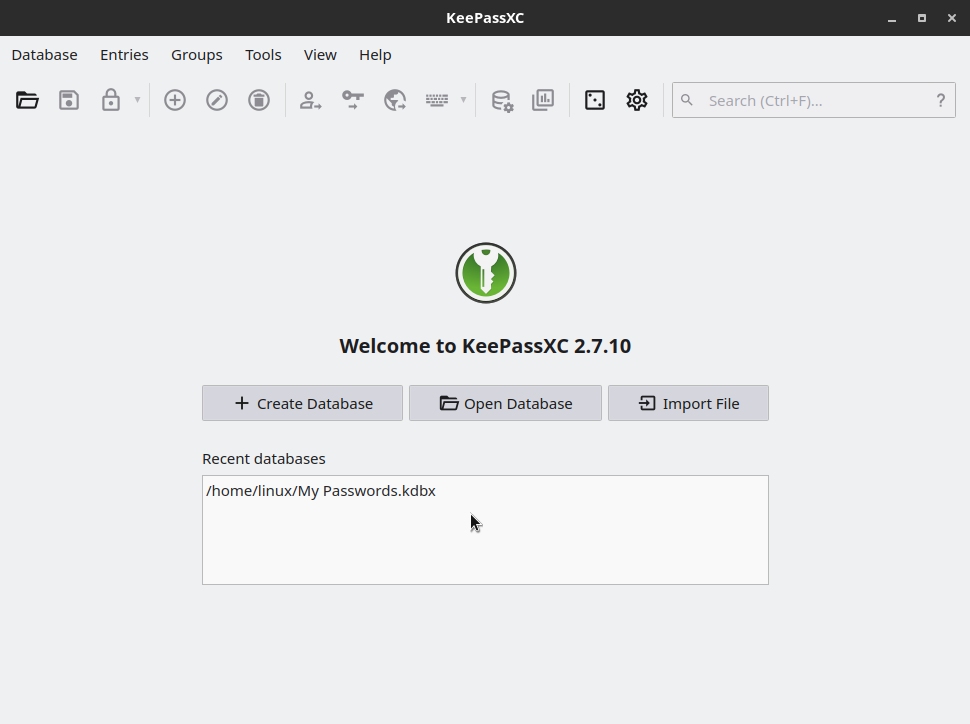Open Database Settings toolbar icon
Viewport: 970px width, 724px height.
pyautogui.click(x=502, y=100)
